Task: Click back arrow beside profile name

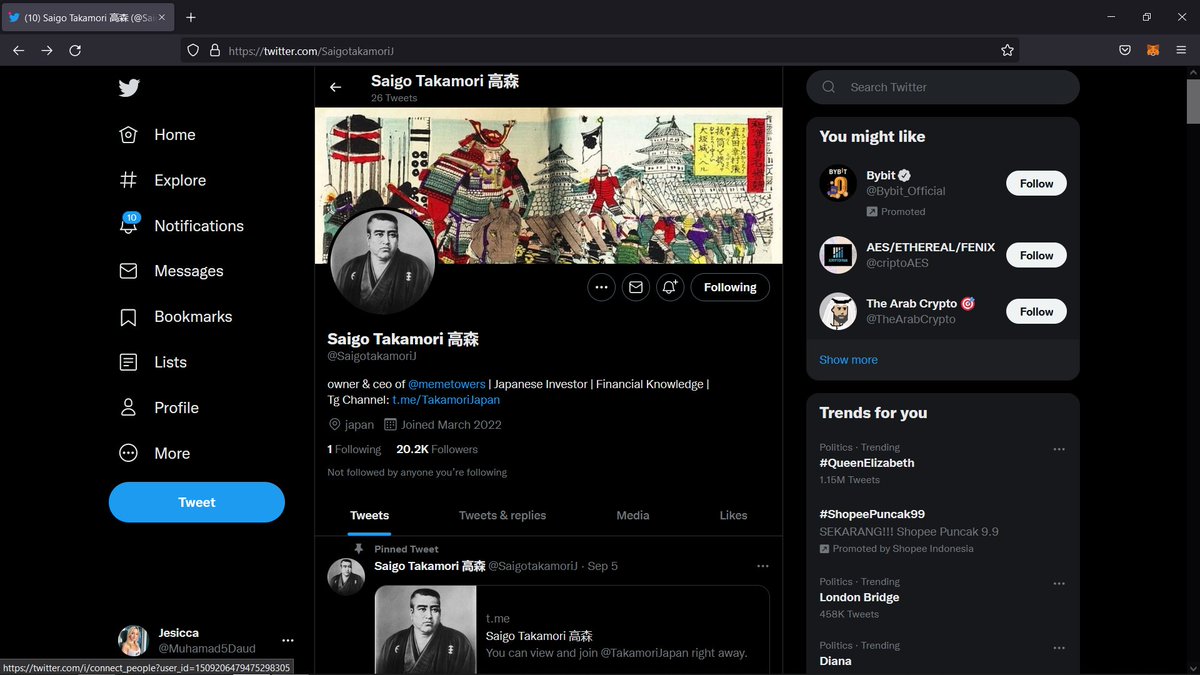Action: coord(335,87)
